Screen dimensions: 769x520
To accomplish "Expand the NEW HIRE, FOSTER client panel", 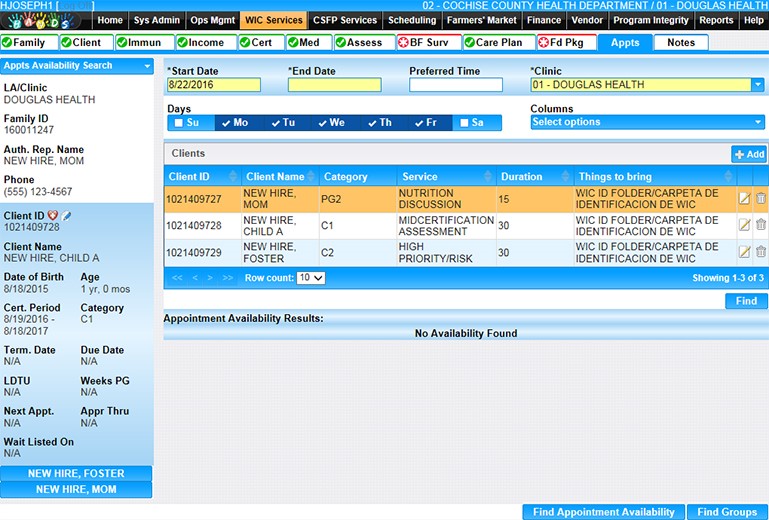I will click(76, 474).
